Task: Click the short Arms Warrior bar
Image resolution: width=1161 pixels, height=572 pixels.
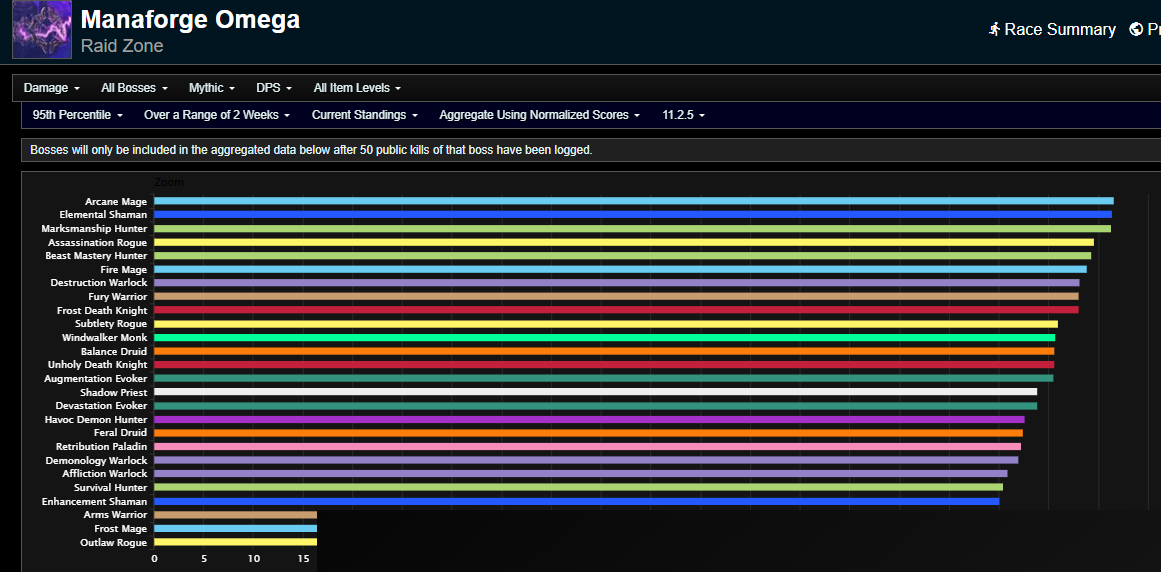Action: (x=235, y=514)
